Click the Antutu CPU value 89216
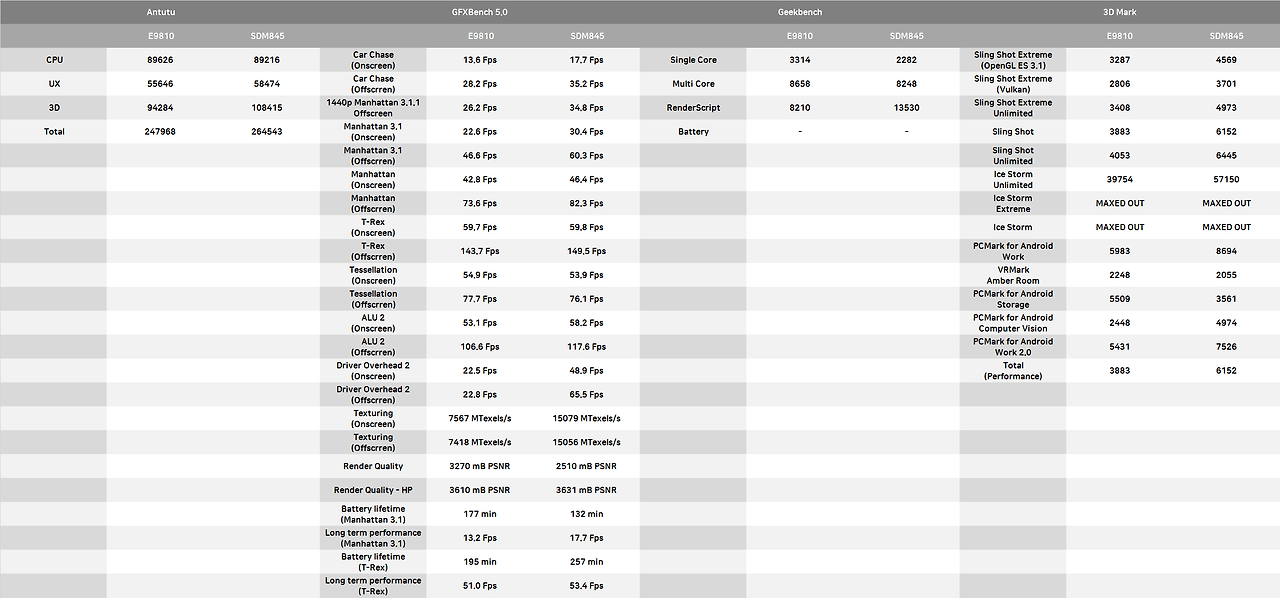The image size is (1280, 598). [267, 60]
